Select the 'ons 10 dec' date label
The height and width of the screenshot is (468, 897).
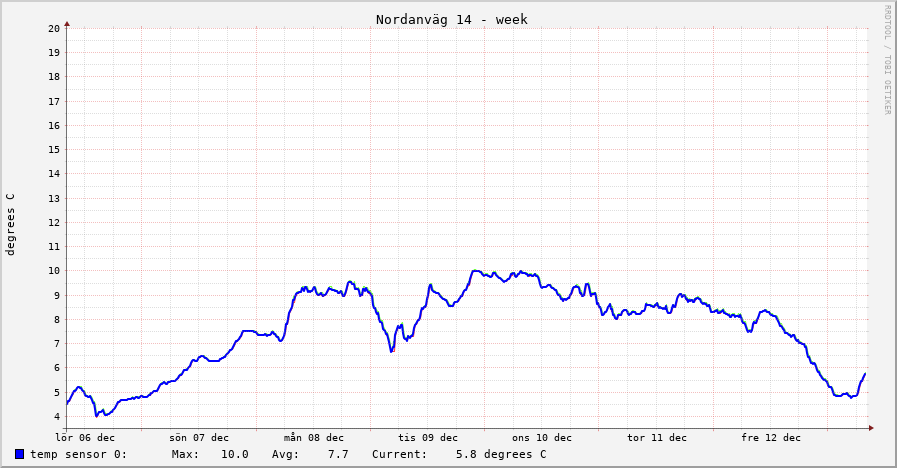(x=542, y=437)
